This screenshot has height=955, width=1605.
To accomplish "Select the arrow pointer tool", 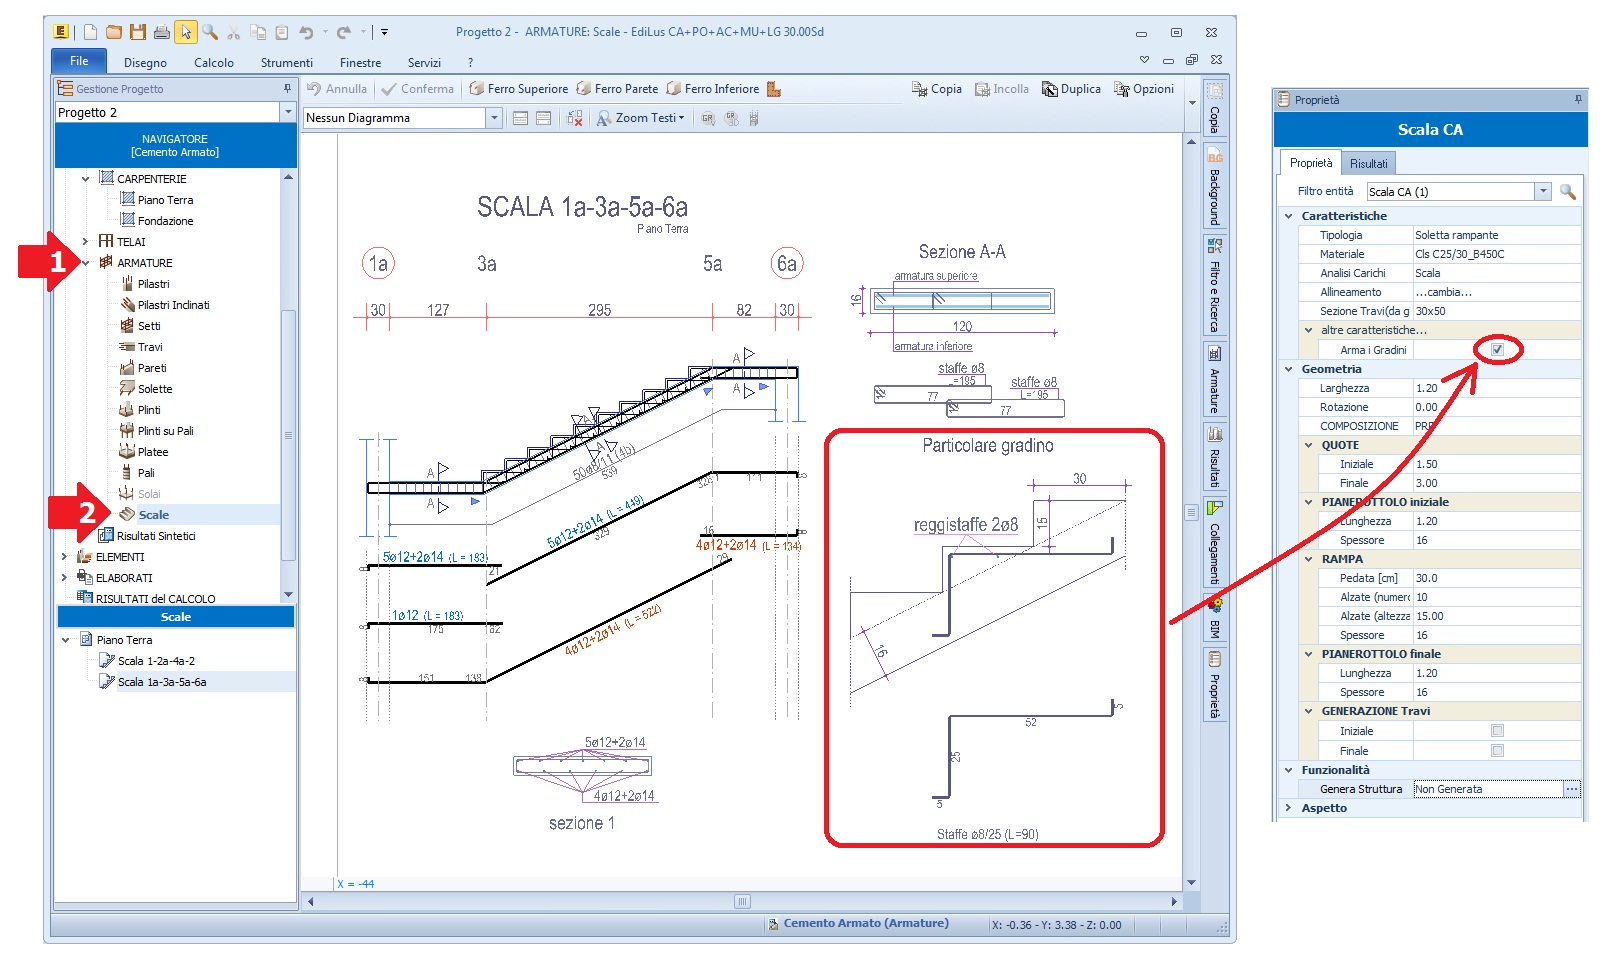I will coord(186,32).
